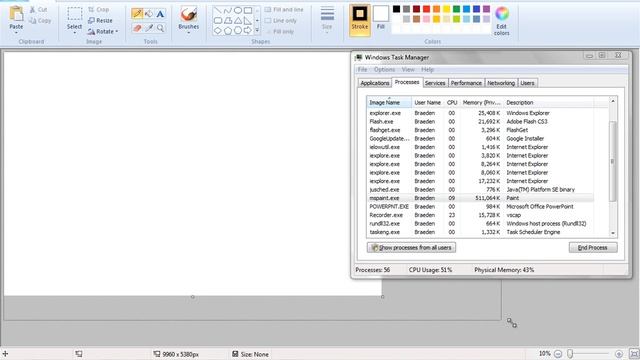Switch to the Users tab

click(527, 83)
